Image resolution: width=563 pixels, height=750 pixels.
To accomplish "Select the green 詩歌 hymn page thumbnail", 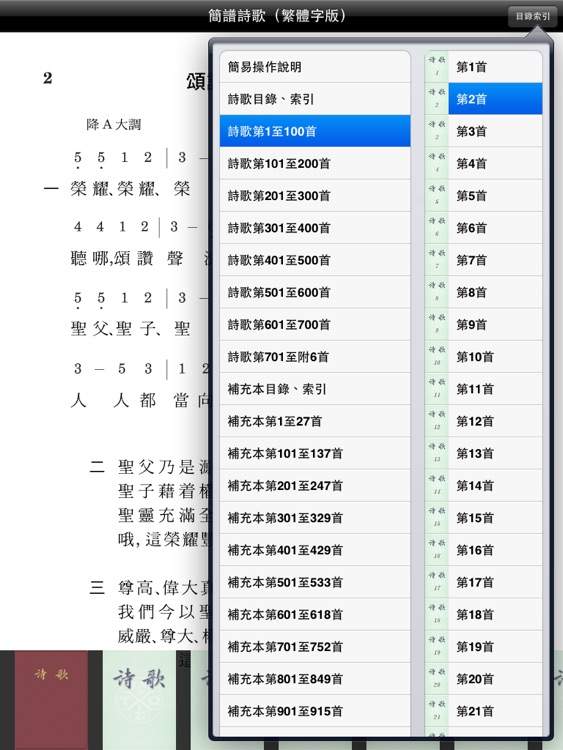I will coord(140,700).
